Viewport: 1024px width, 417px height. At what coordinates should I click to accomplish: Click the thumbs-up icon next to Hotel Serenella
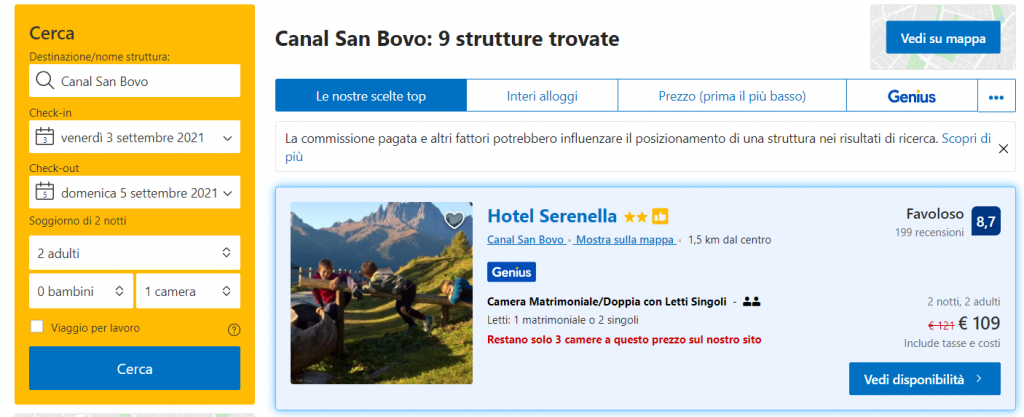[x=660, y=216]
